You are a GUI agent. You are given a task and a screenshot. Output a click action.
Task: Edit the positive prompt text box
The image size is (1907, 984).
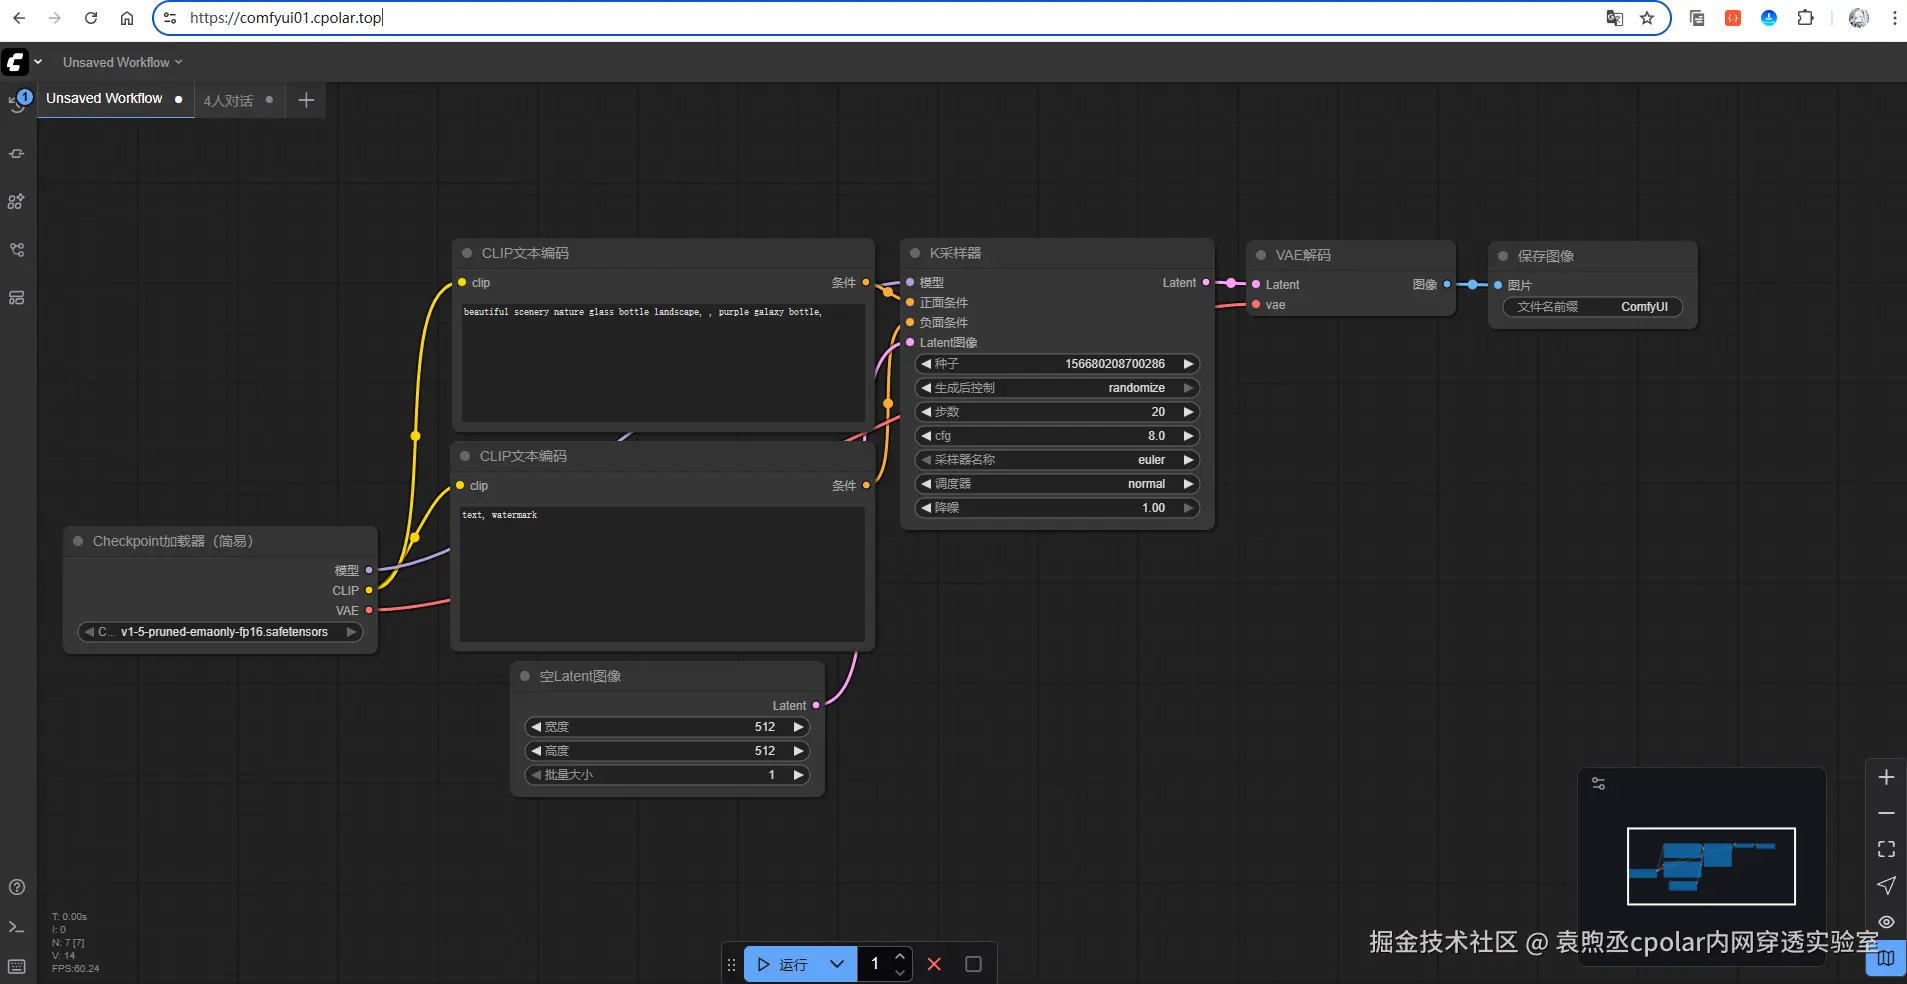coord(663,361)
